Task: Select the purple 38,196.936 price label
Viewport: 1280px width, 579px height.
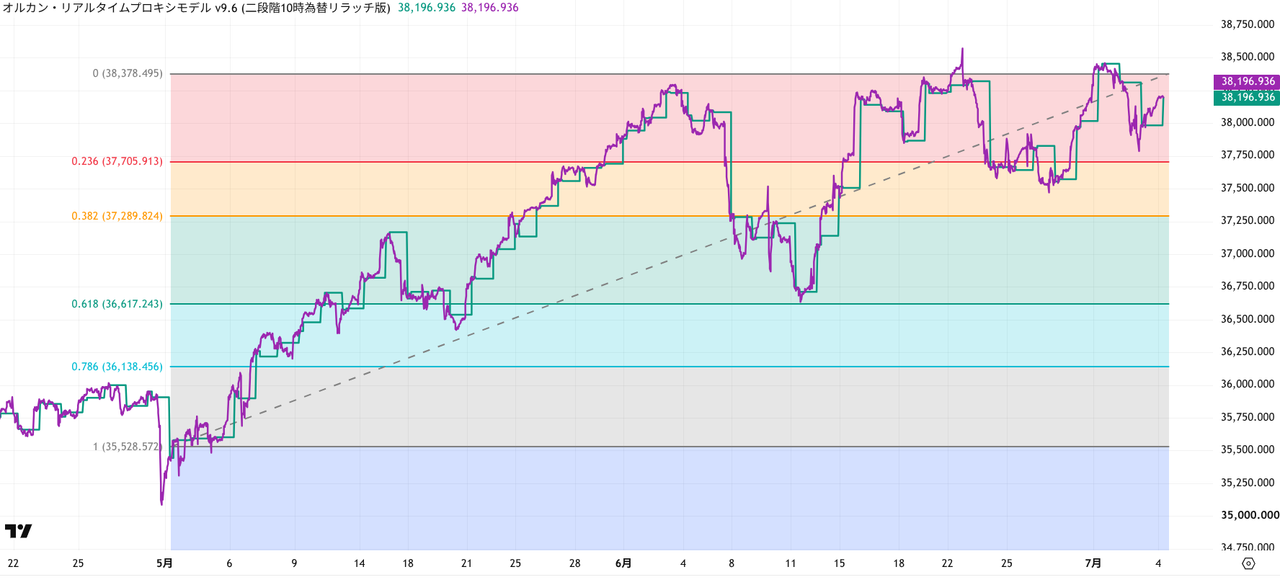Action: click(x=1246, y=81)
